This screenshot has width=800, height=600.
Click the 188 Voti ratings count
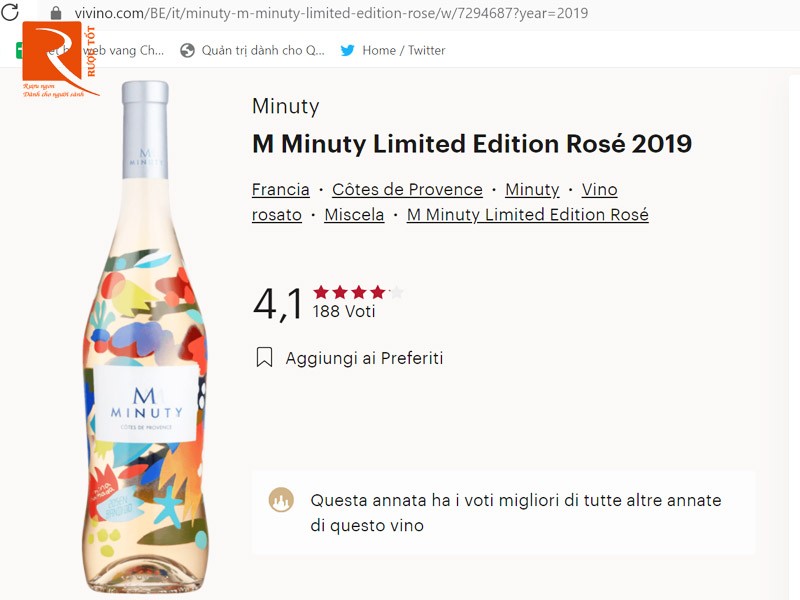coord(344,312)
